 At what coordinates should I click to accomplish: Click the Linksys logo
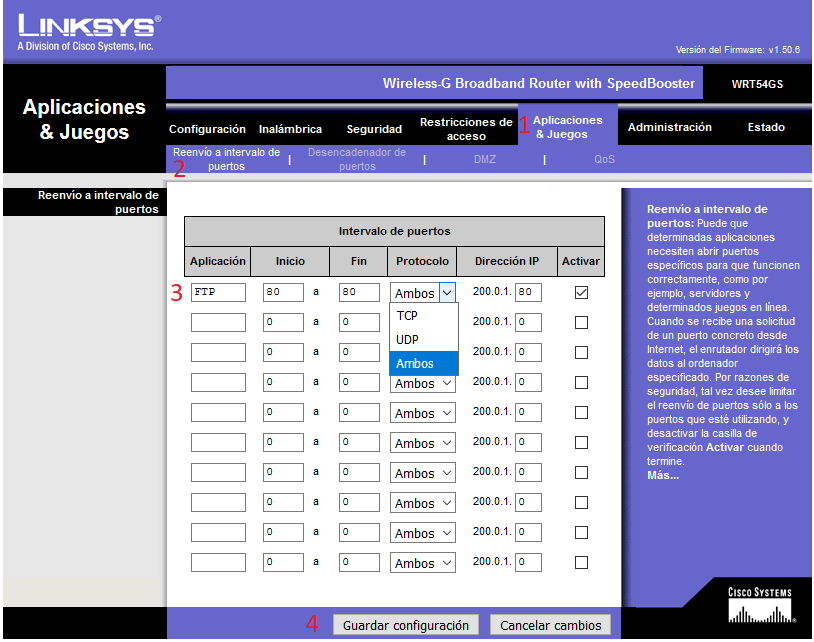[89, 32]
